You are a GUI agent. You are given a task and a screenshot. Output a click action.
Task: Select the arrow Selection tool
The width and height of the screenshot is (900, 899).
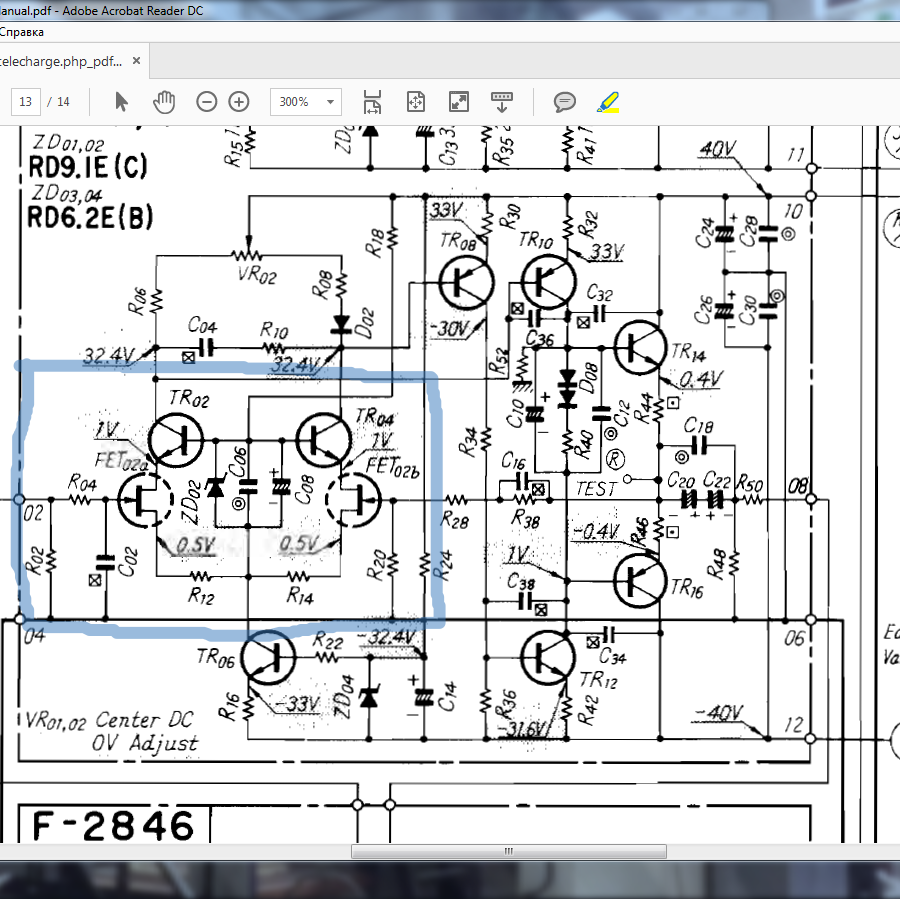[121, 102]
